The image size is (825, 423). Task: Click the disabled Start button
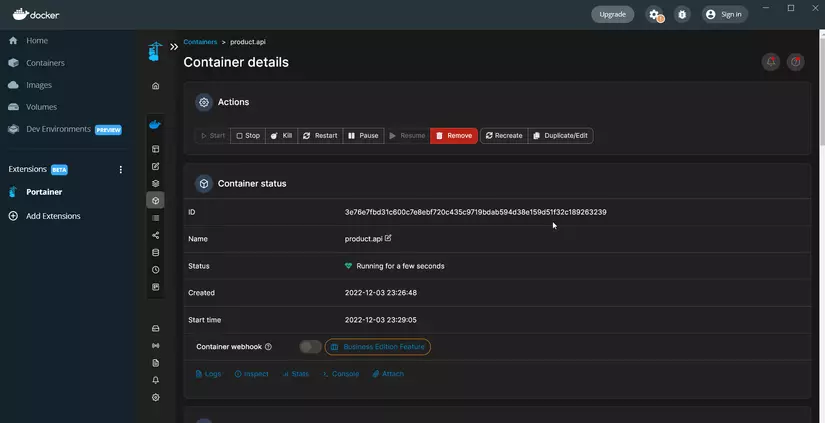[x=213, y=136]
